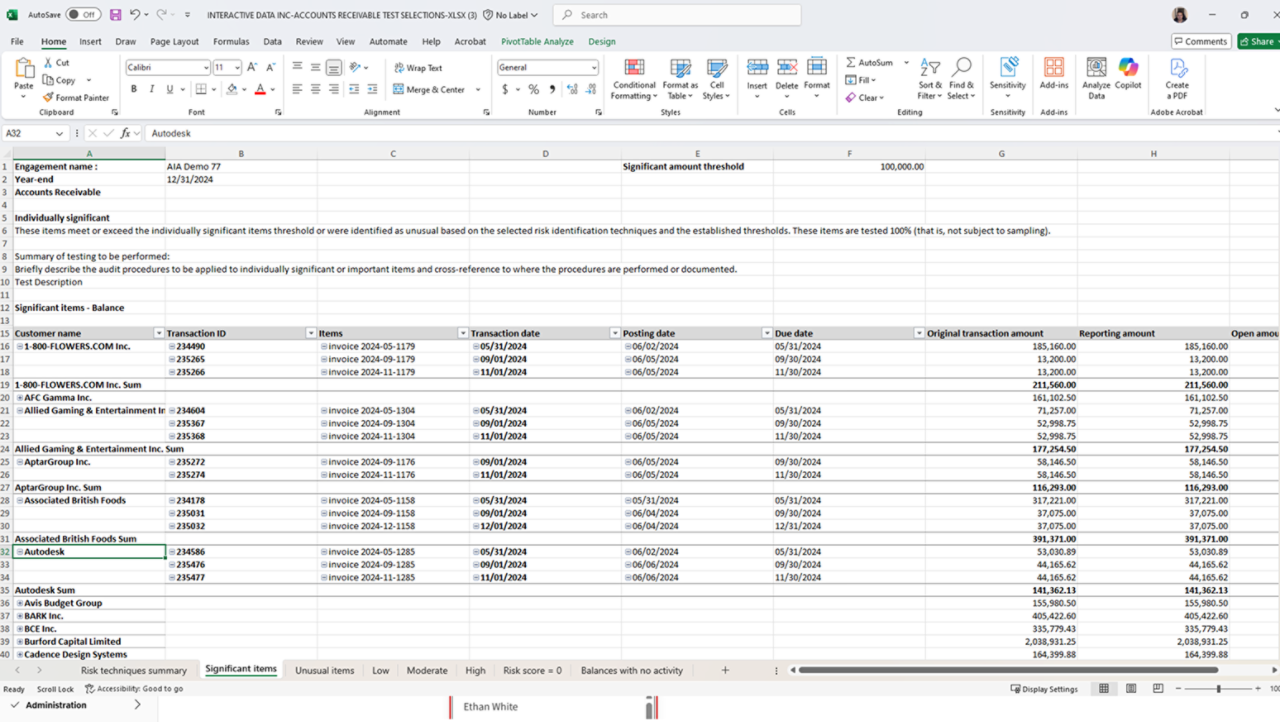This screenshot has width=1280, height=722.
Task: Click the Format Painter icon
Action: click(x=48, y=98)
